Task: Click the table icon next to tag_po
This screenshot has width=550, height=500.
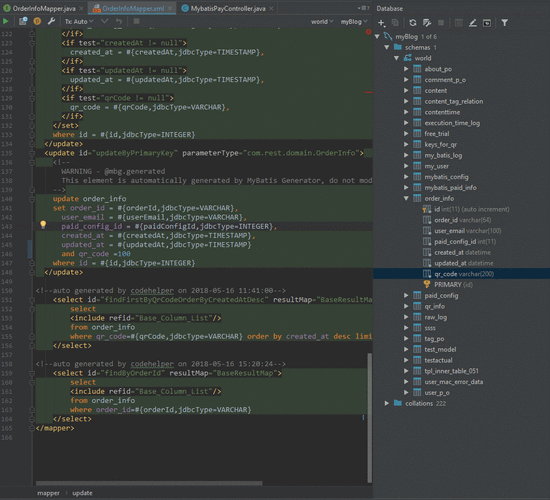Action: (x=417, y=339)
